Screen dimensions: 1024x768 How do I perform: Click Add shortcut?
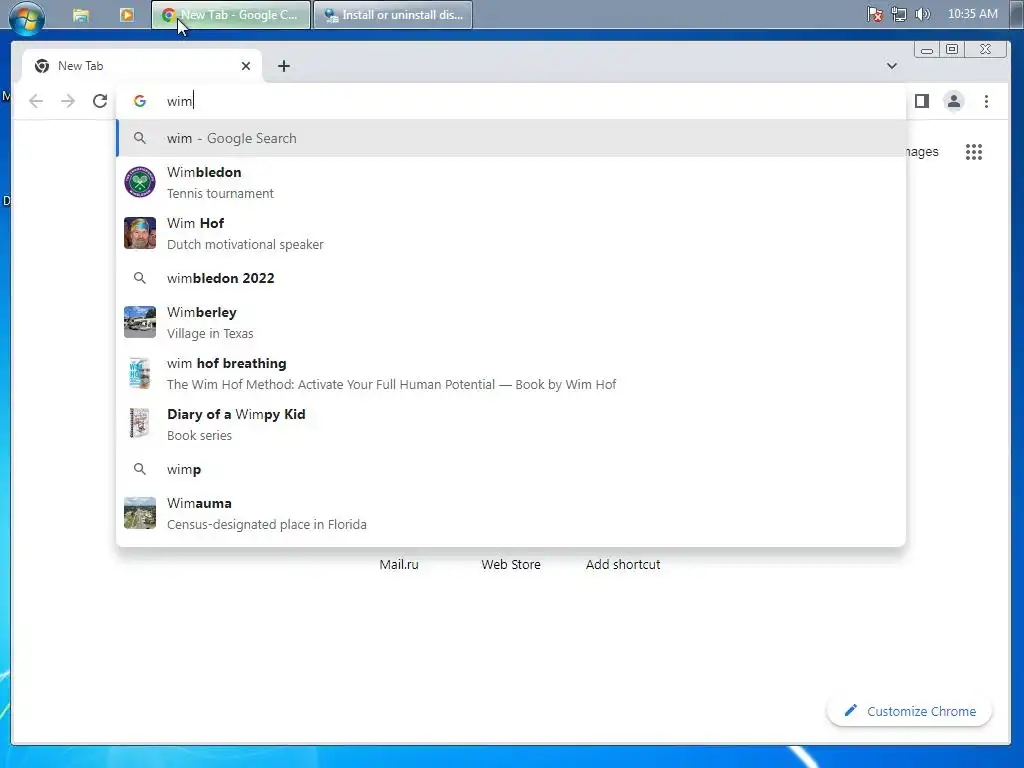pos(622,564)
